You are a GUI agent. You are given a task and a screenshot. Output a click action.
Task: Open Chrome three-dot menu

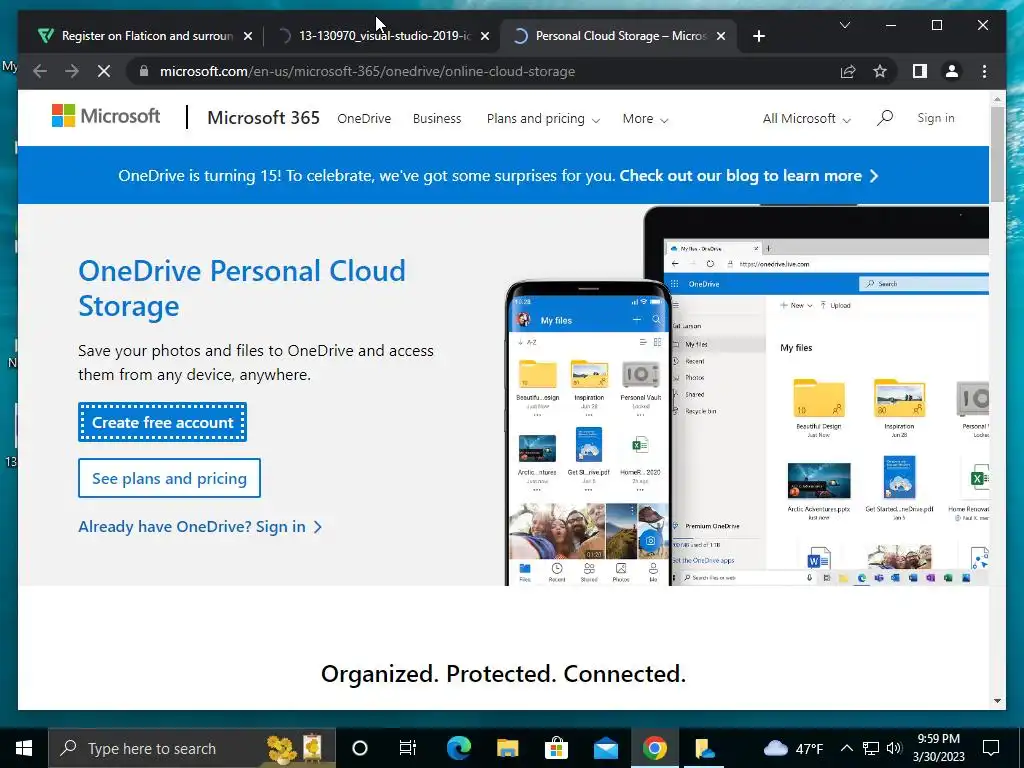click(x=984, y=71)
